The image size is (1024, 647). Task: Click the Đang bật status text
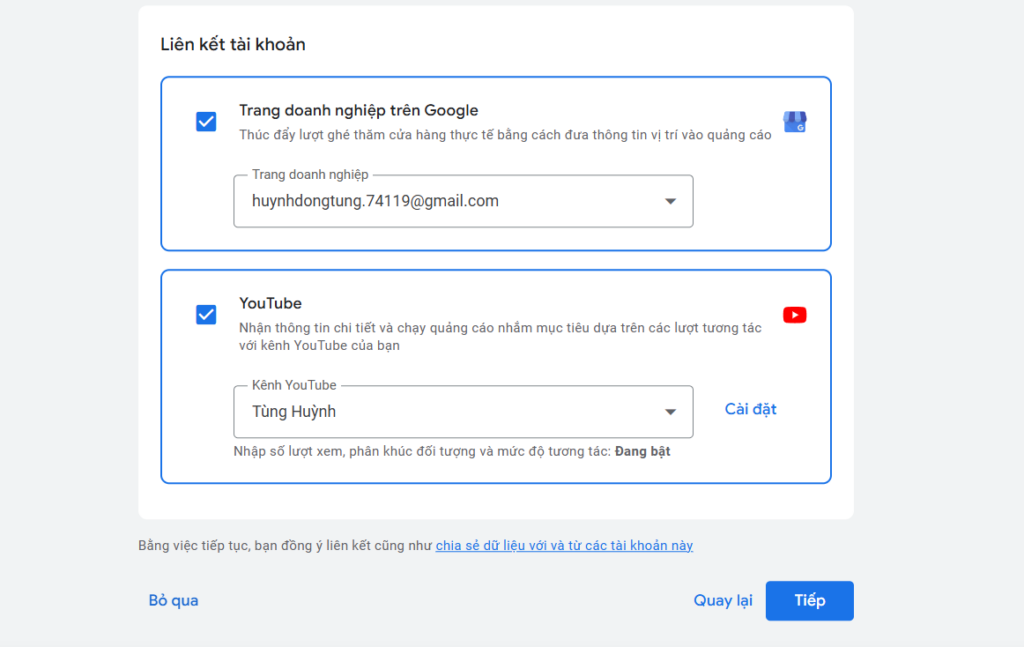click(x=643, y=452)
